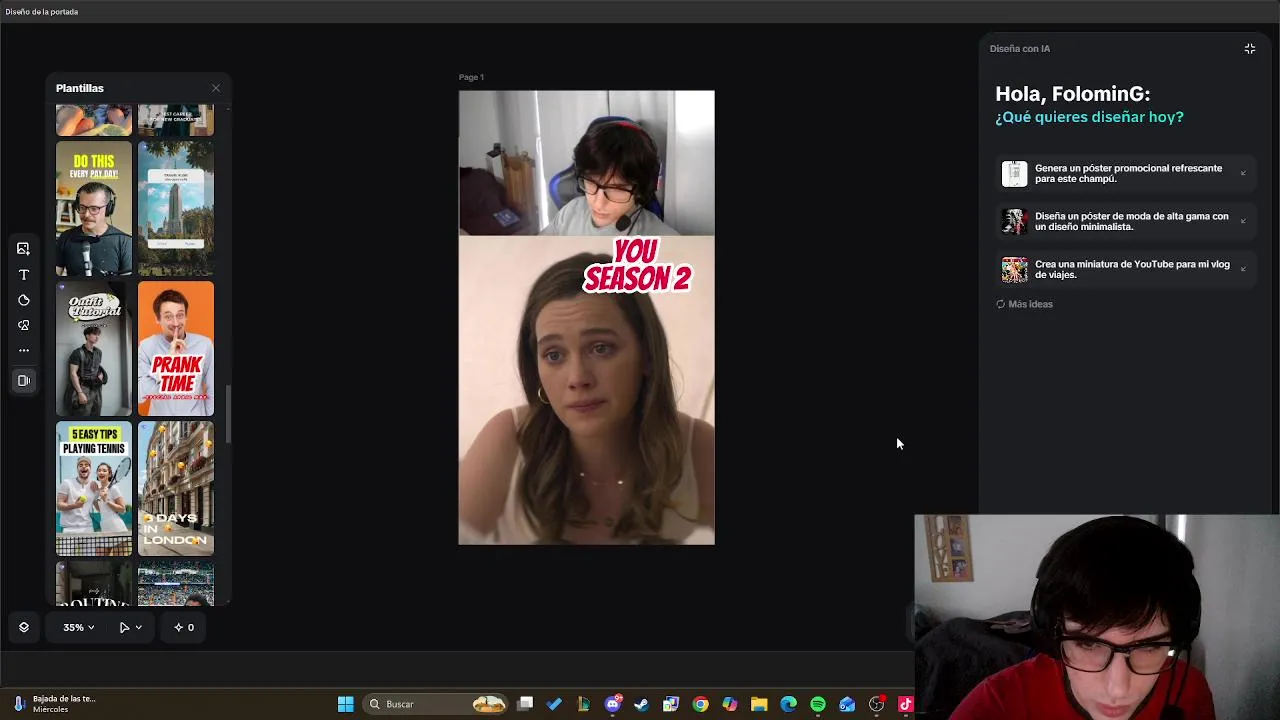This screenshot has width=1280, height=720.
Task: Close the Plantillas panel
Action: point(215,88)
